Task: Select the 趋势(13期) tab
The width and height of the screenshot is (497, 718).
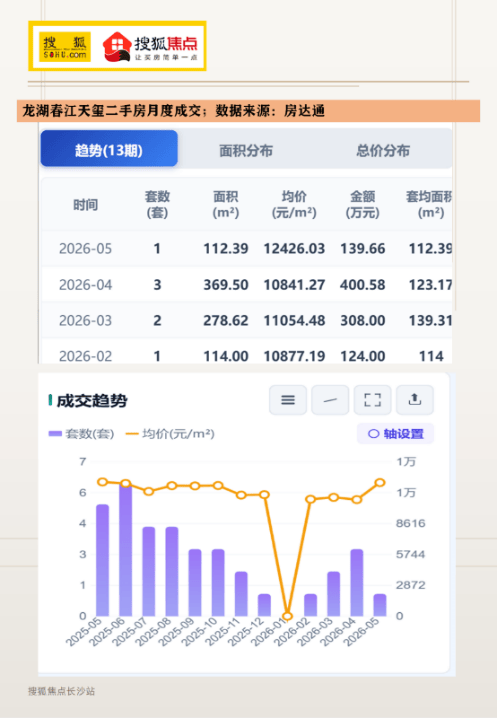Action: (x=109, y=149)
